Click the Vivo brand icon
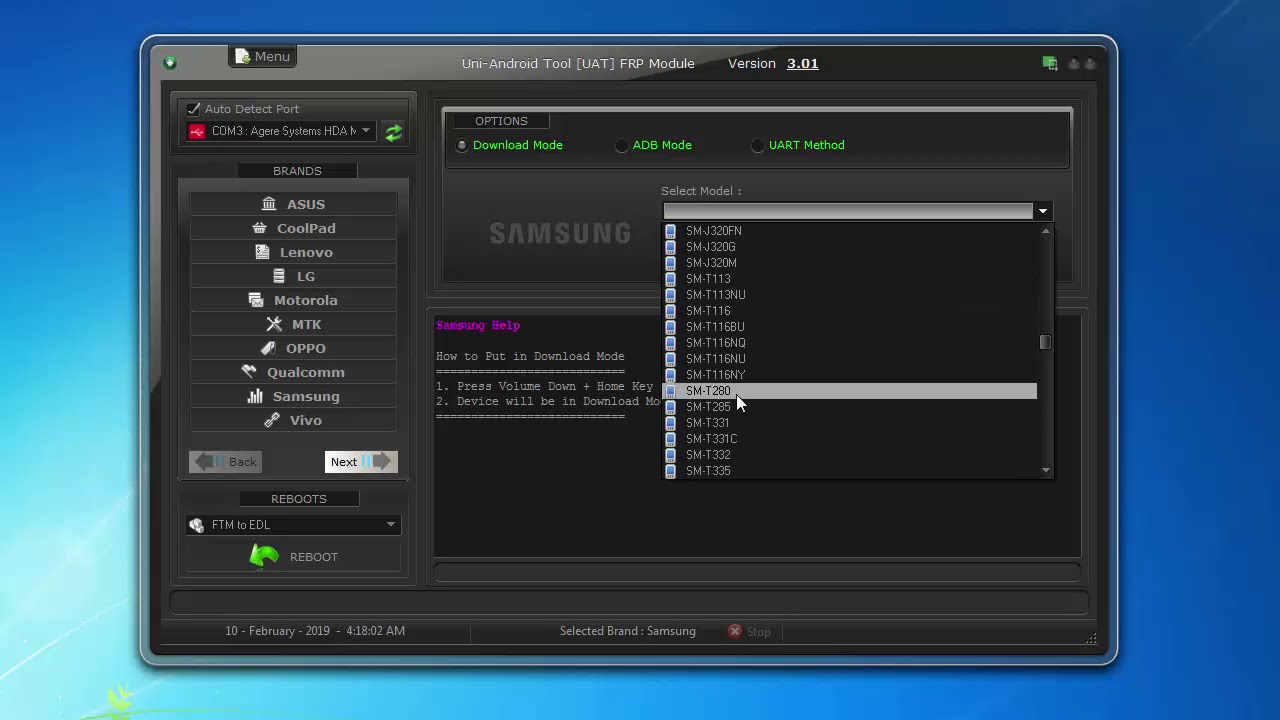 [272, 420]
